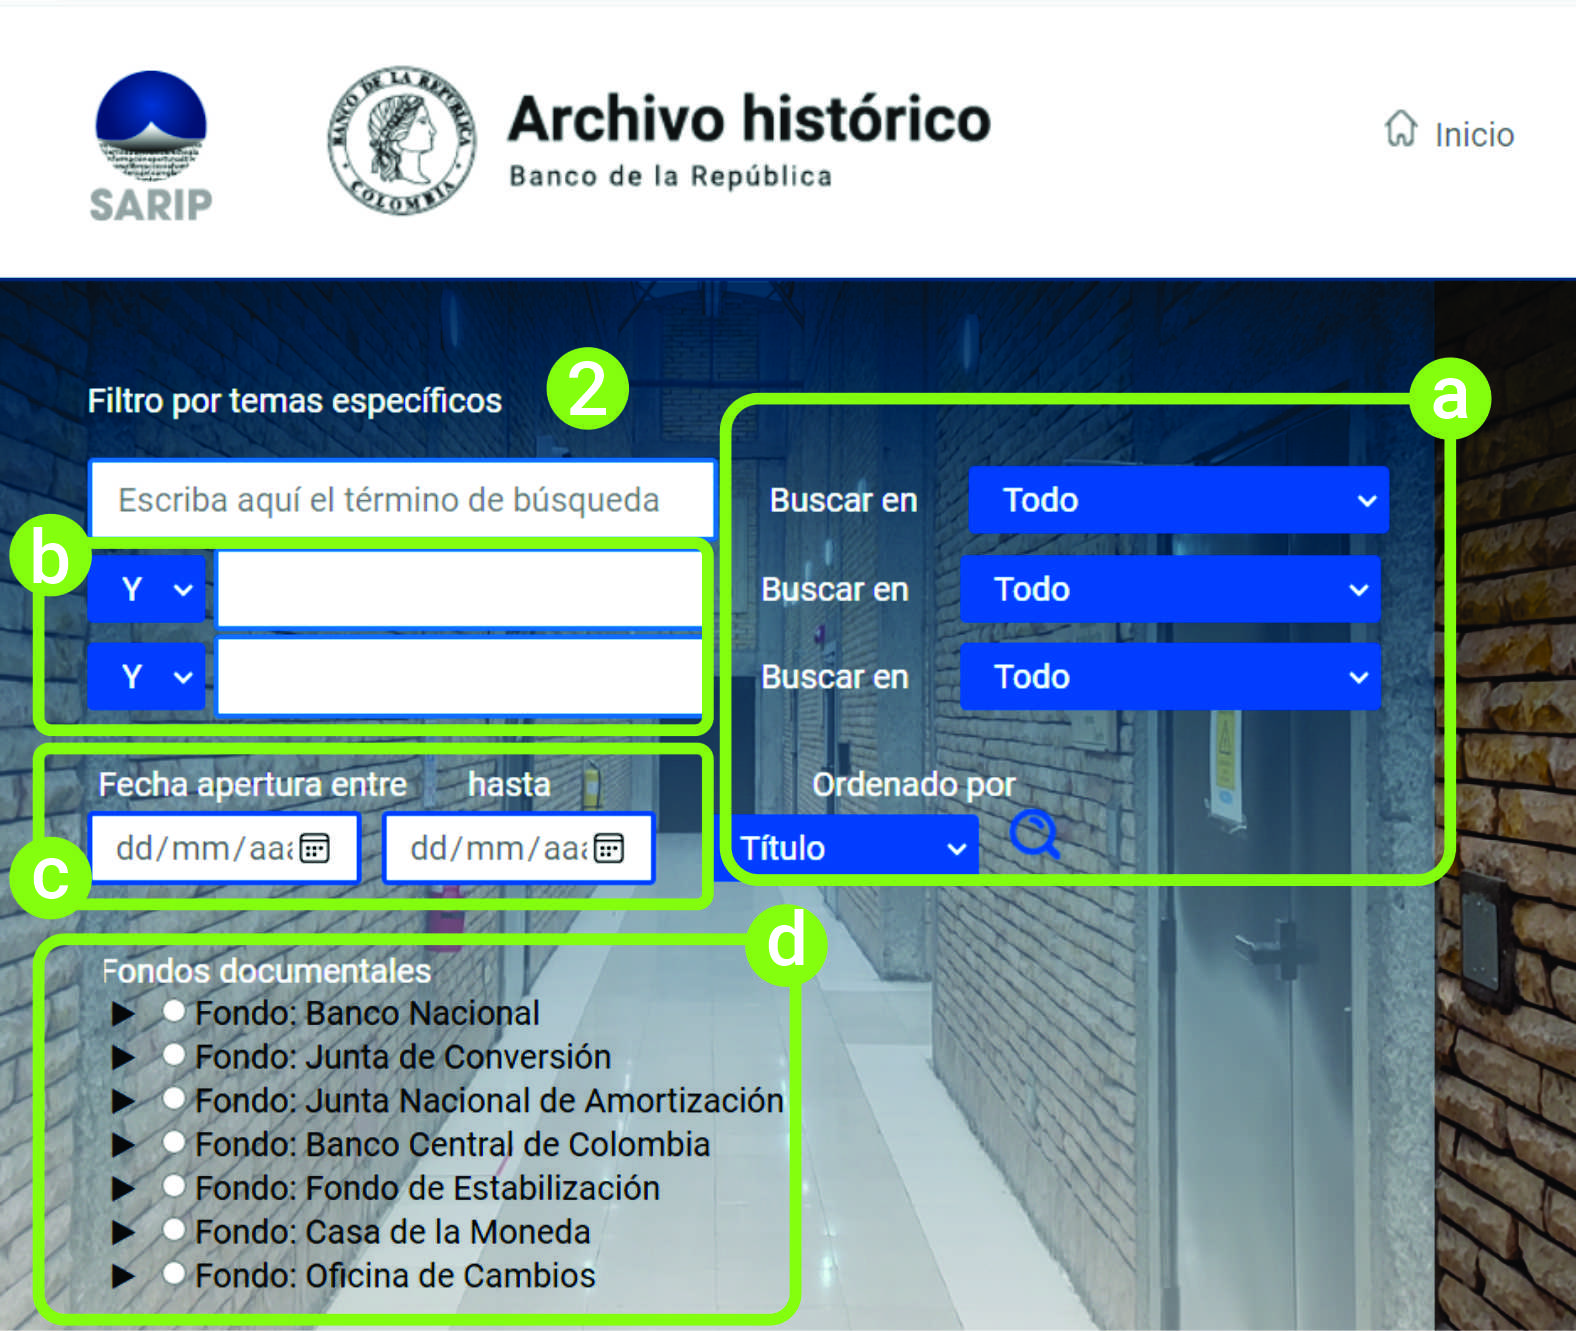
Task: Open the first Buscar en Todo dropdown
Action: (1178, 500)
